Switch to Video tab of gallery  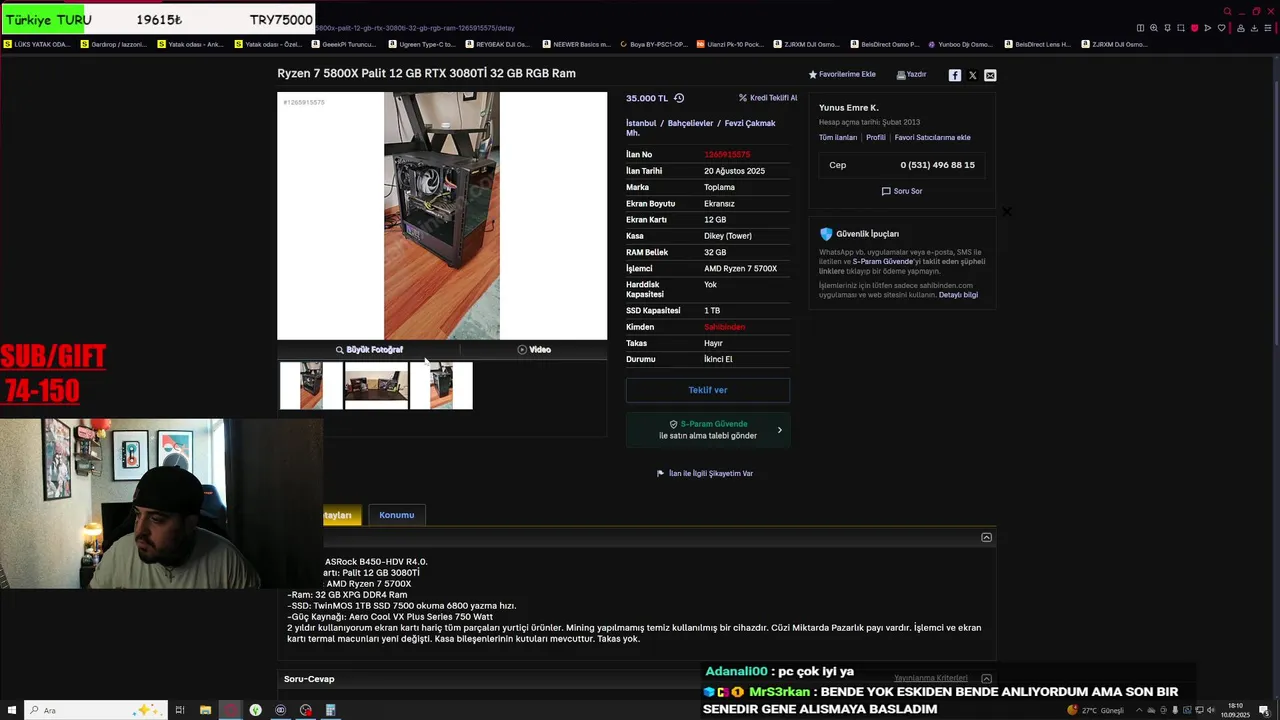[534, 350]
